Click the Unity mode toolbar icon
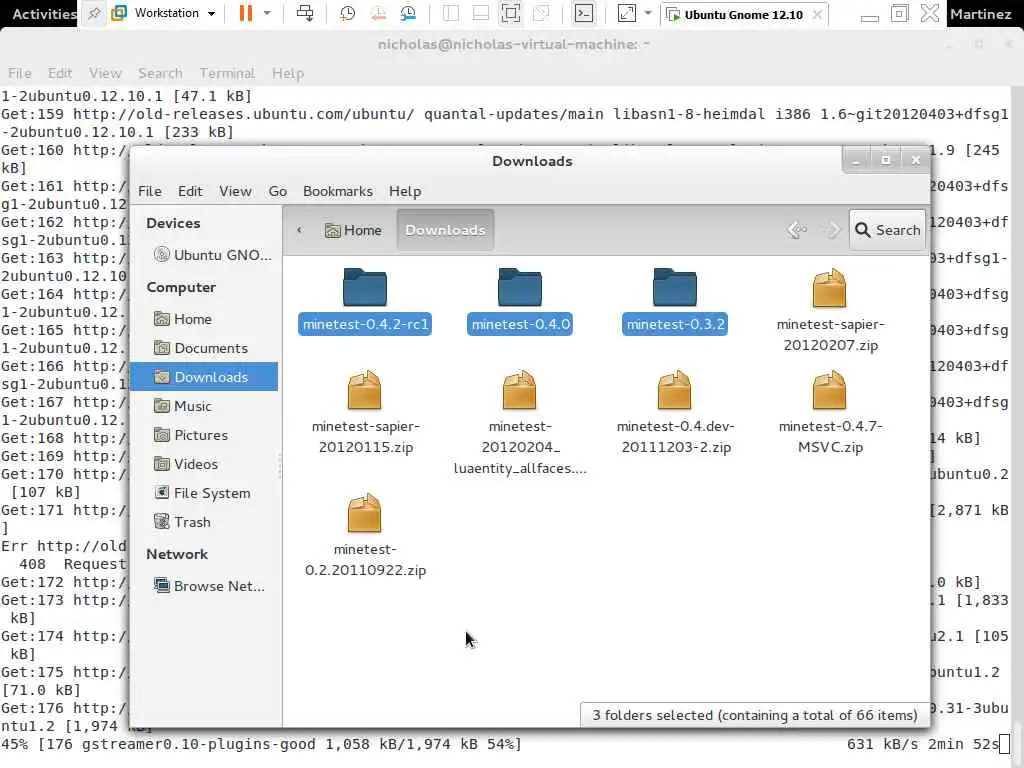The height and width of the screenshot is (768, 1024). [x=541, y=13]
